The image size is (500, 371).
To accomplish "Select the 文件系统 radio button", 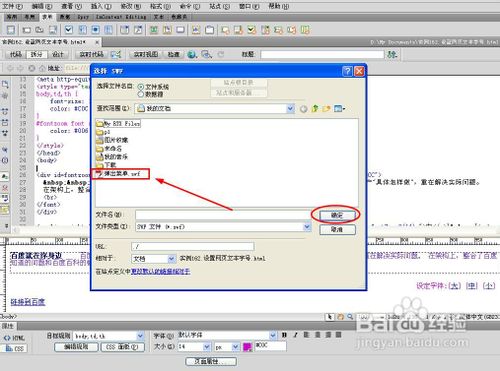I will [141, 87].
